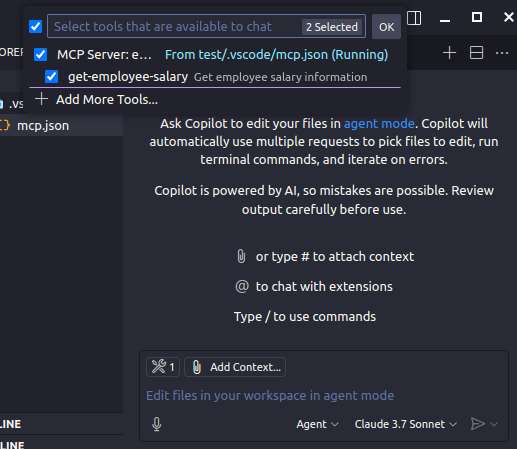Open the tools selector wrench icon
The width and height of the screenshot is (517, 449).
[163, 367]
